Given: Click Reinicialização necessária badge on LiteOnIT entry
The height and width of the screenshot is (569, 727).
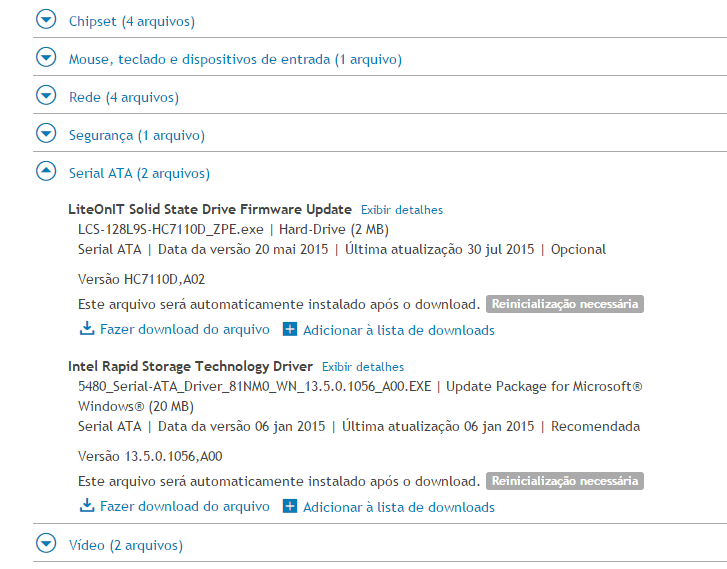Looking at the screenshot, I should pos(565,304).
